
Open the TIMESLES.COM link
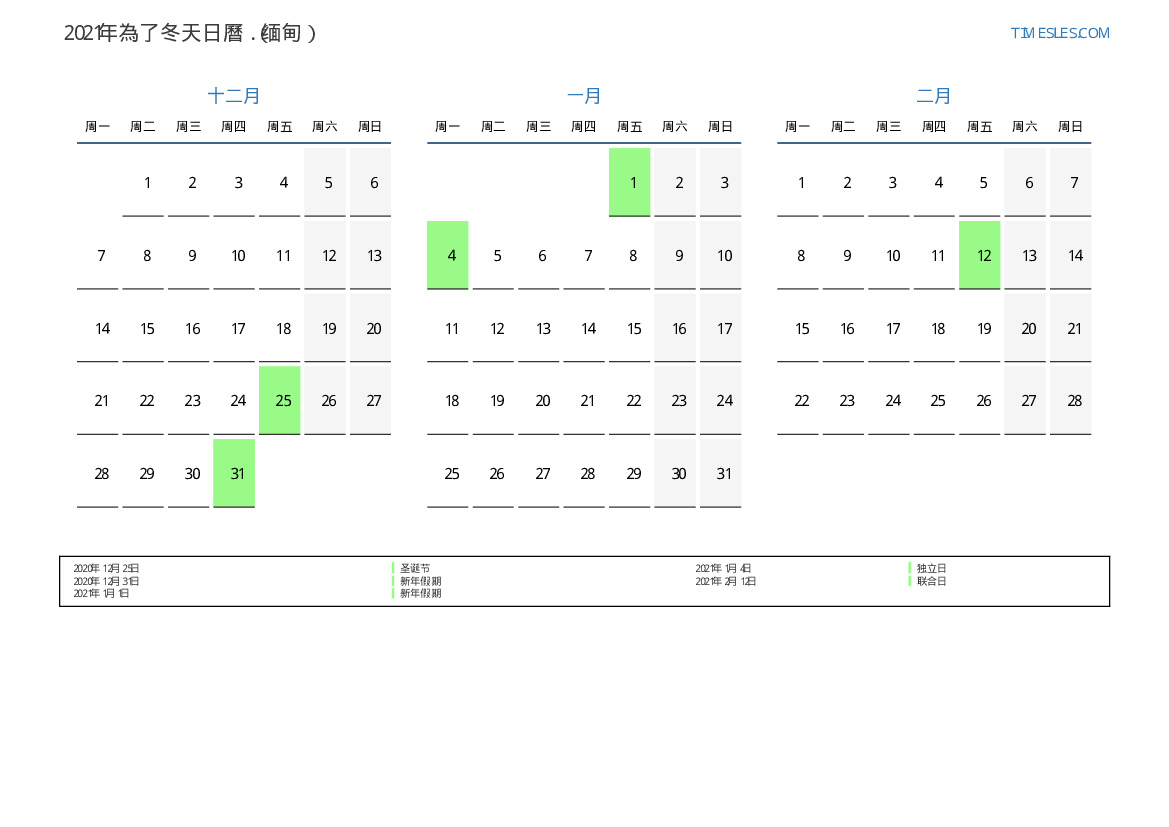pyautogui.click(x=1059, y=33)
